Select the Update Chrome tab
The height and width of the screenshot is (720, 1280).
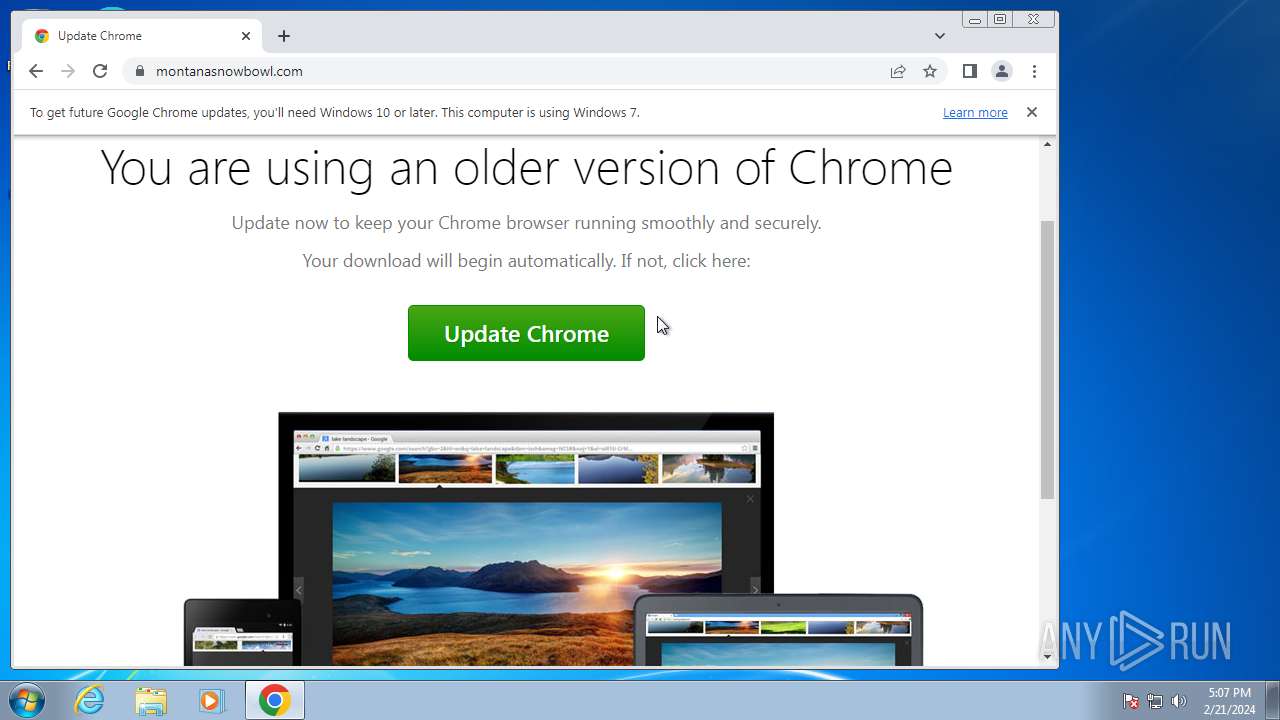coord(142,36)
